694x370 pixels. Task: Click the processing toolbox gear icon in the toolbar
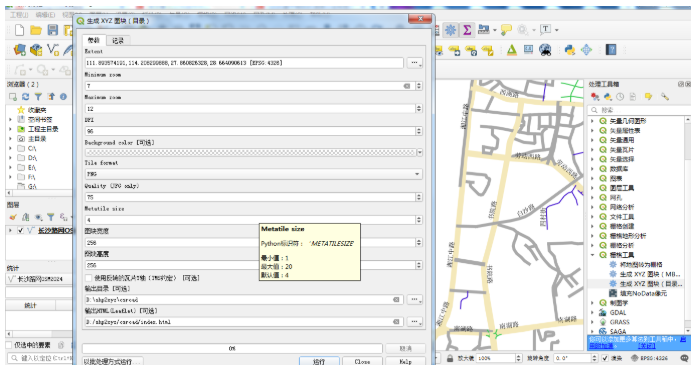[x=451, y=30]
